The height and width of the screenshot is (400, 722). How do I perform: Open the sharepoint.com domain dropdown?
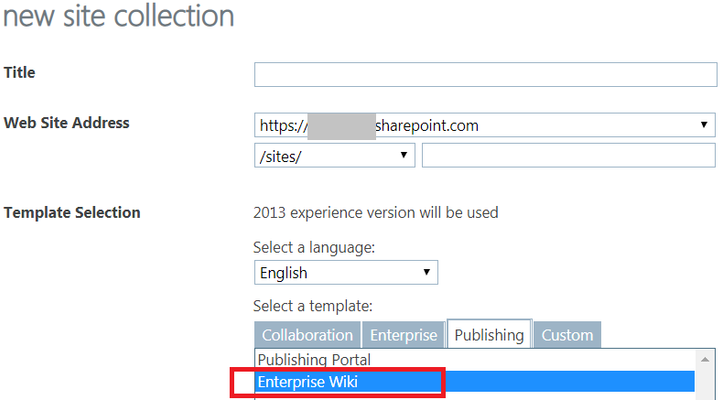click(x=484, y=125)
